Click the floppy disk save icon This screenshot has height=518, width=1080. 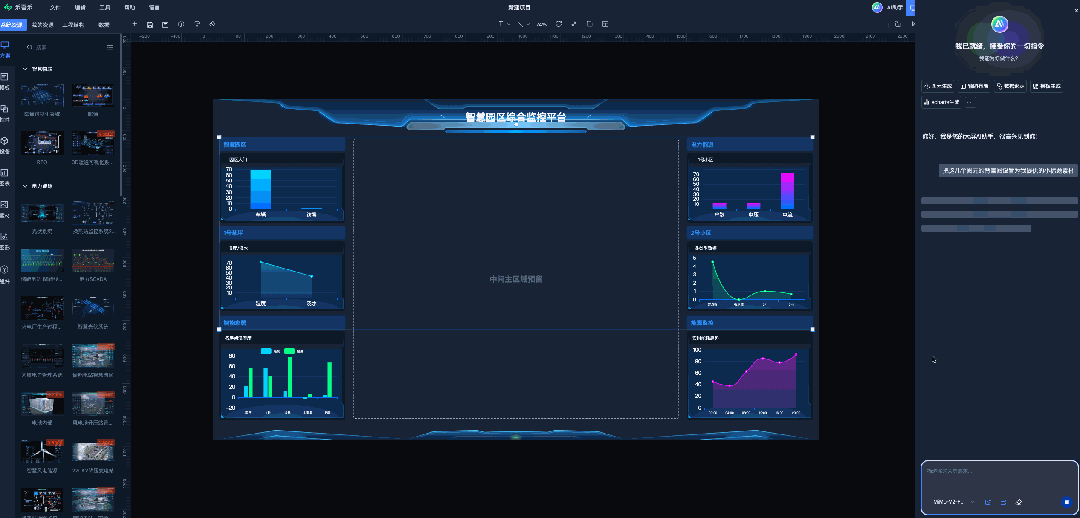coord(150,24)
